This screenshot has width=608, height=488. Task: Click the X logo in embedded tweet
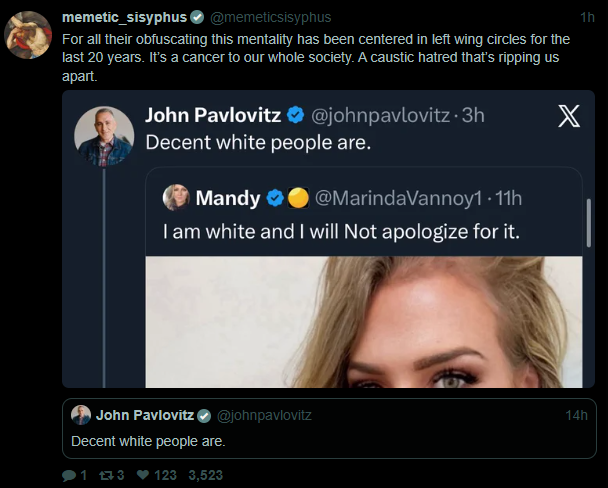pos(567,116)
